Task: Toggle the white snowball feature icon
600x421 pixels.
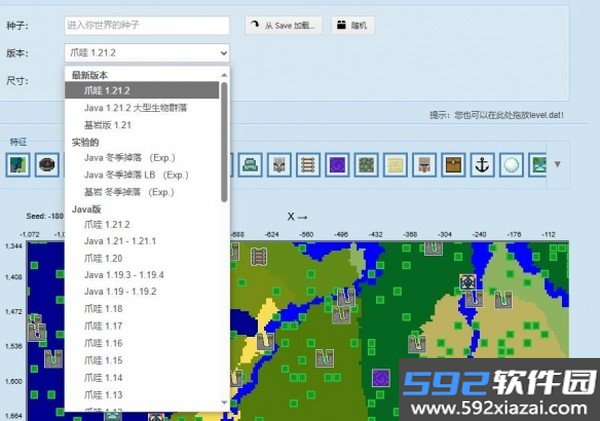Action: coord(512,165)
